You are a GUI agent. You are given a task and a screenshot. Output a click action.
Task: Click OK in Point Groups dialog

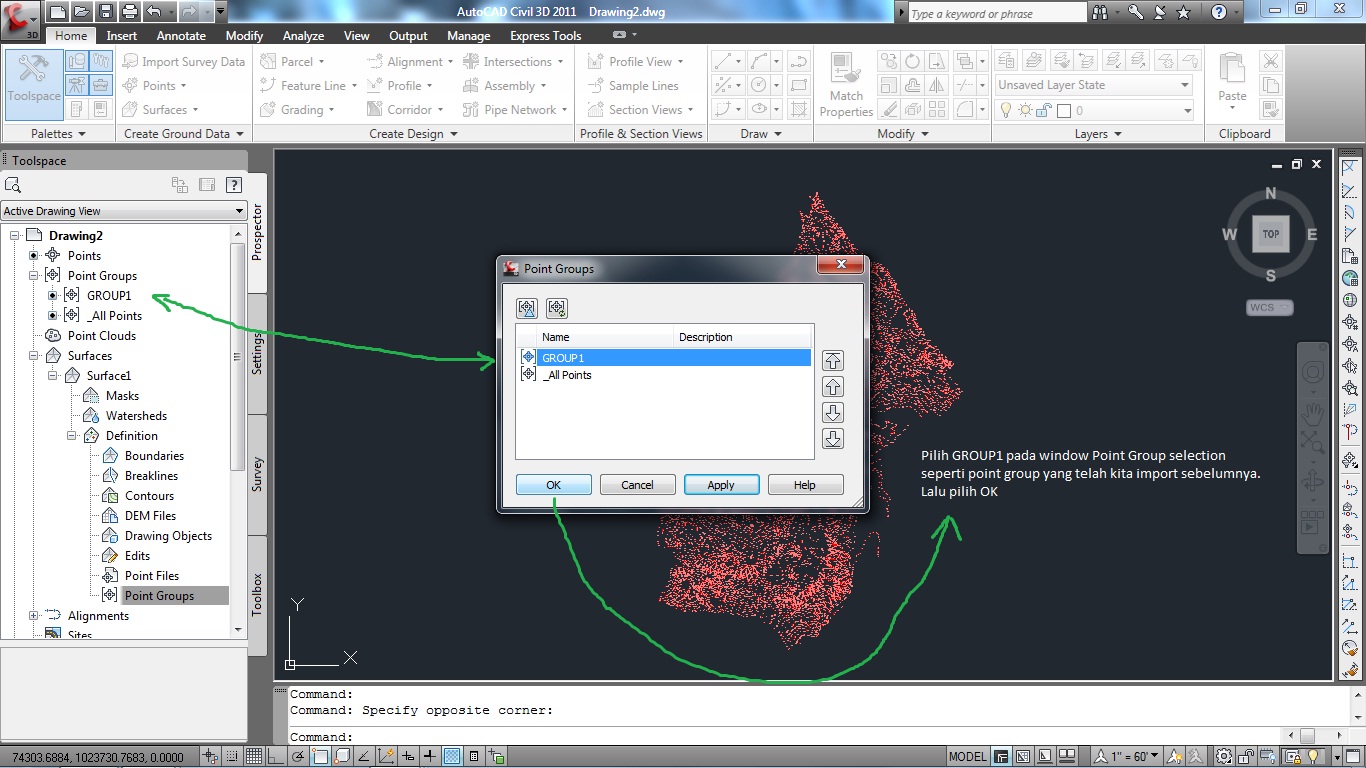tap(553, 485)
